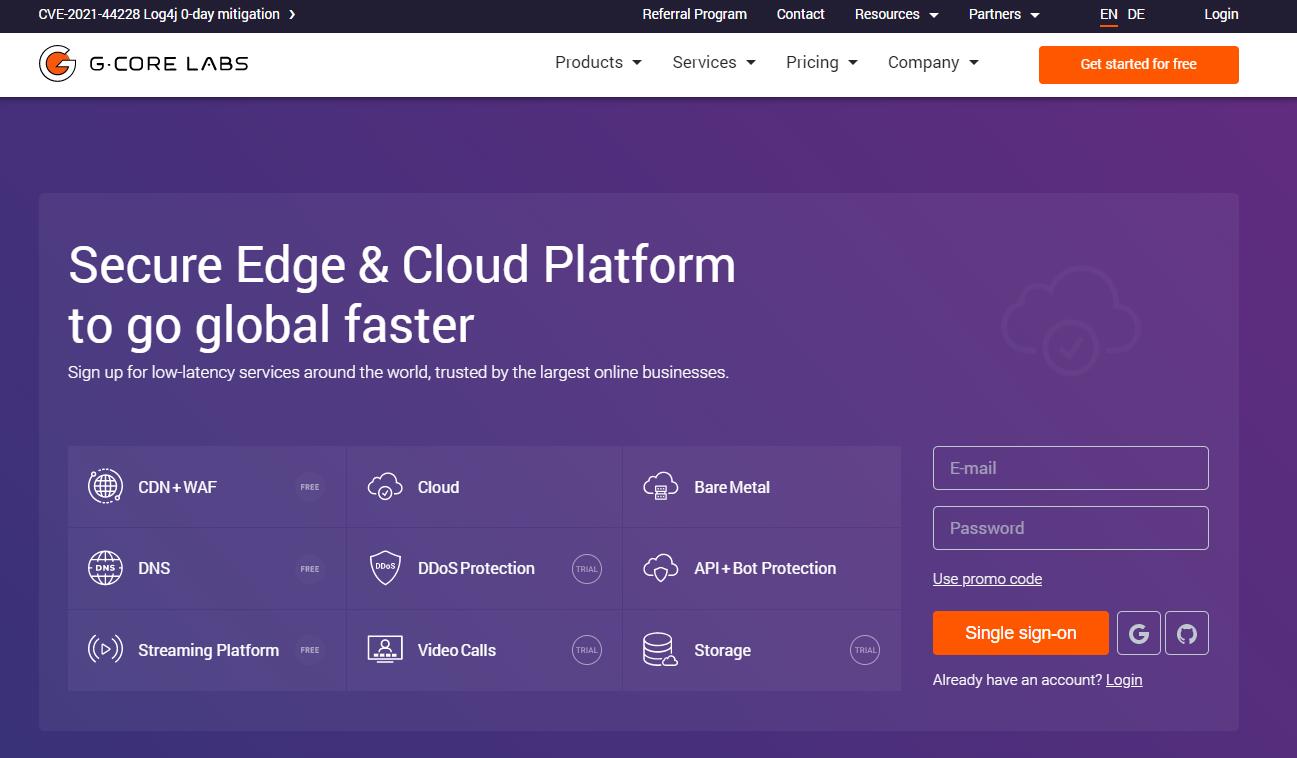Click the G-Core Labs logo icon
The image size is (1297, 758).
[58, 64]
